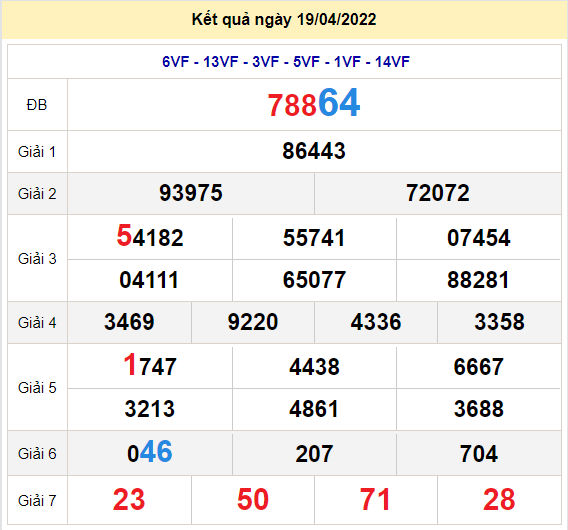Select sixth prize number 704
The image size is (568, 530).
[479, 454]
